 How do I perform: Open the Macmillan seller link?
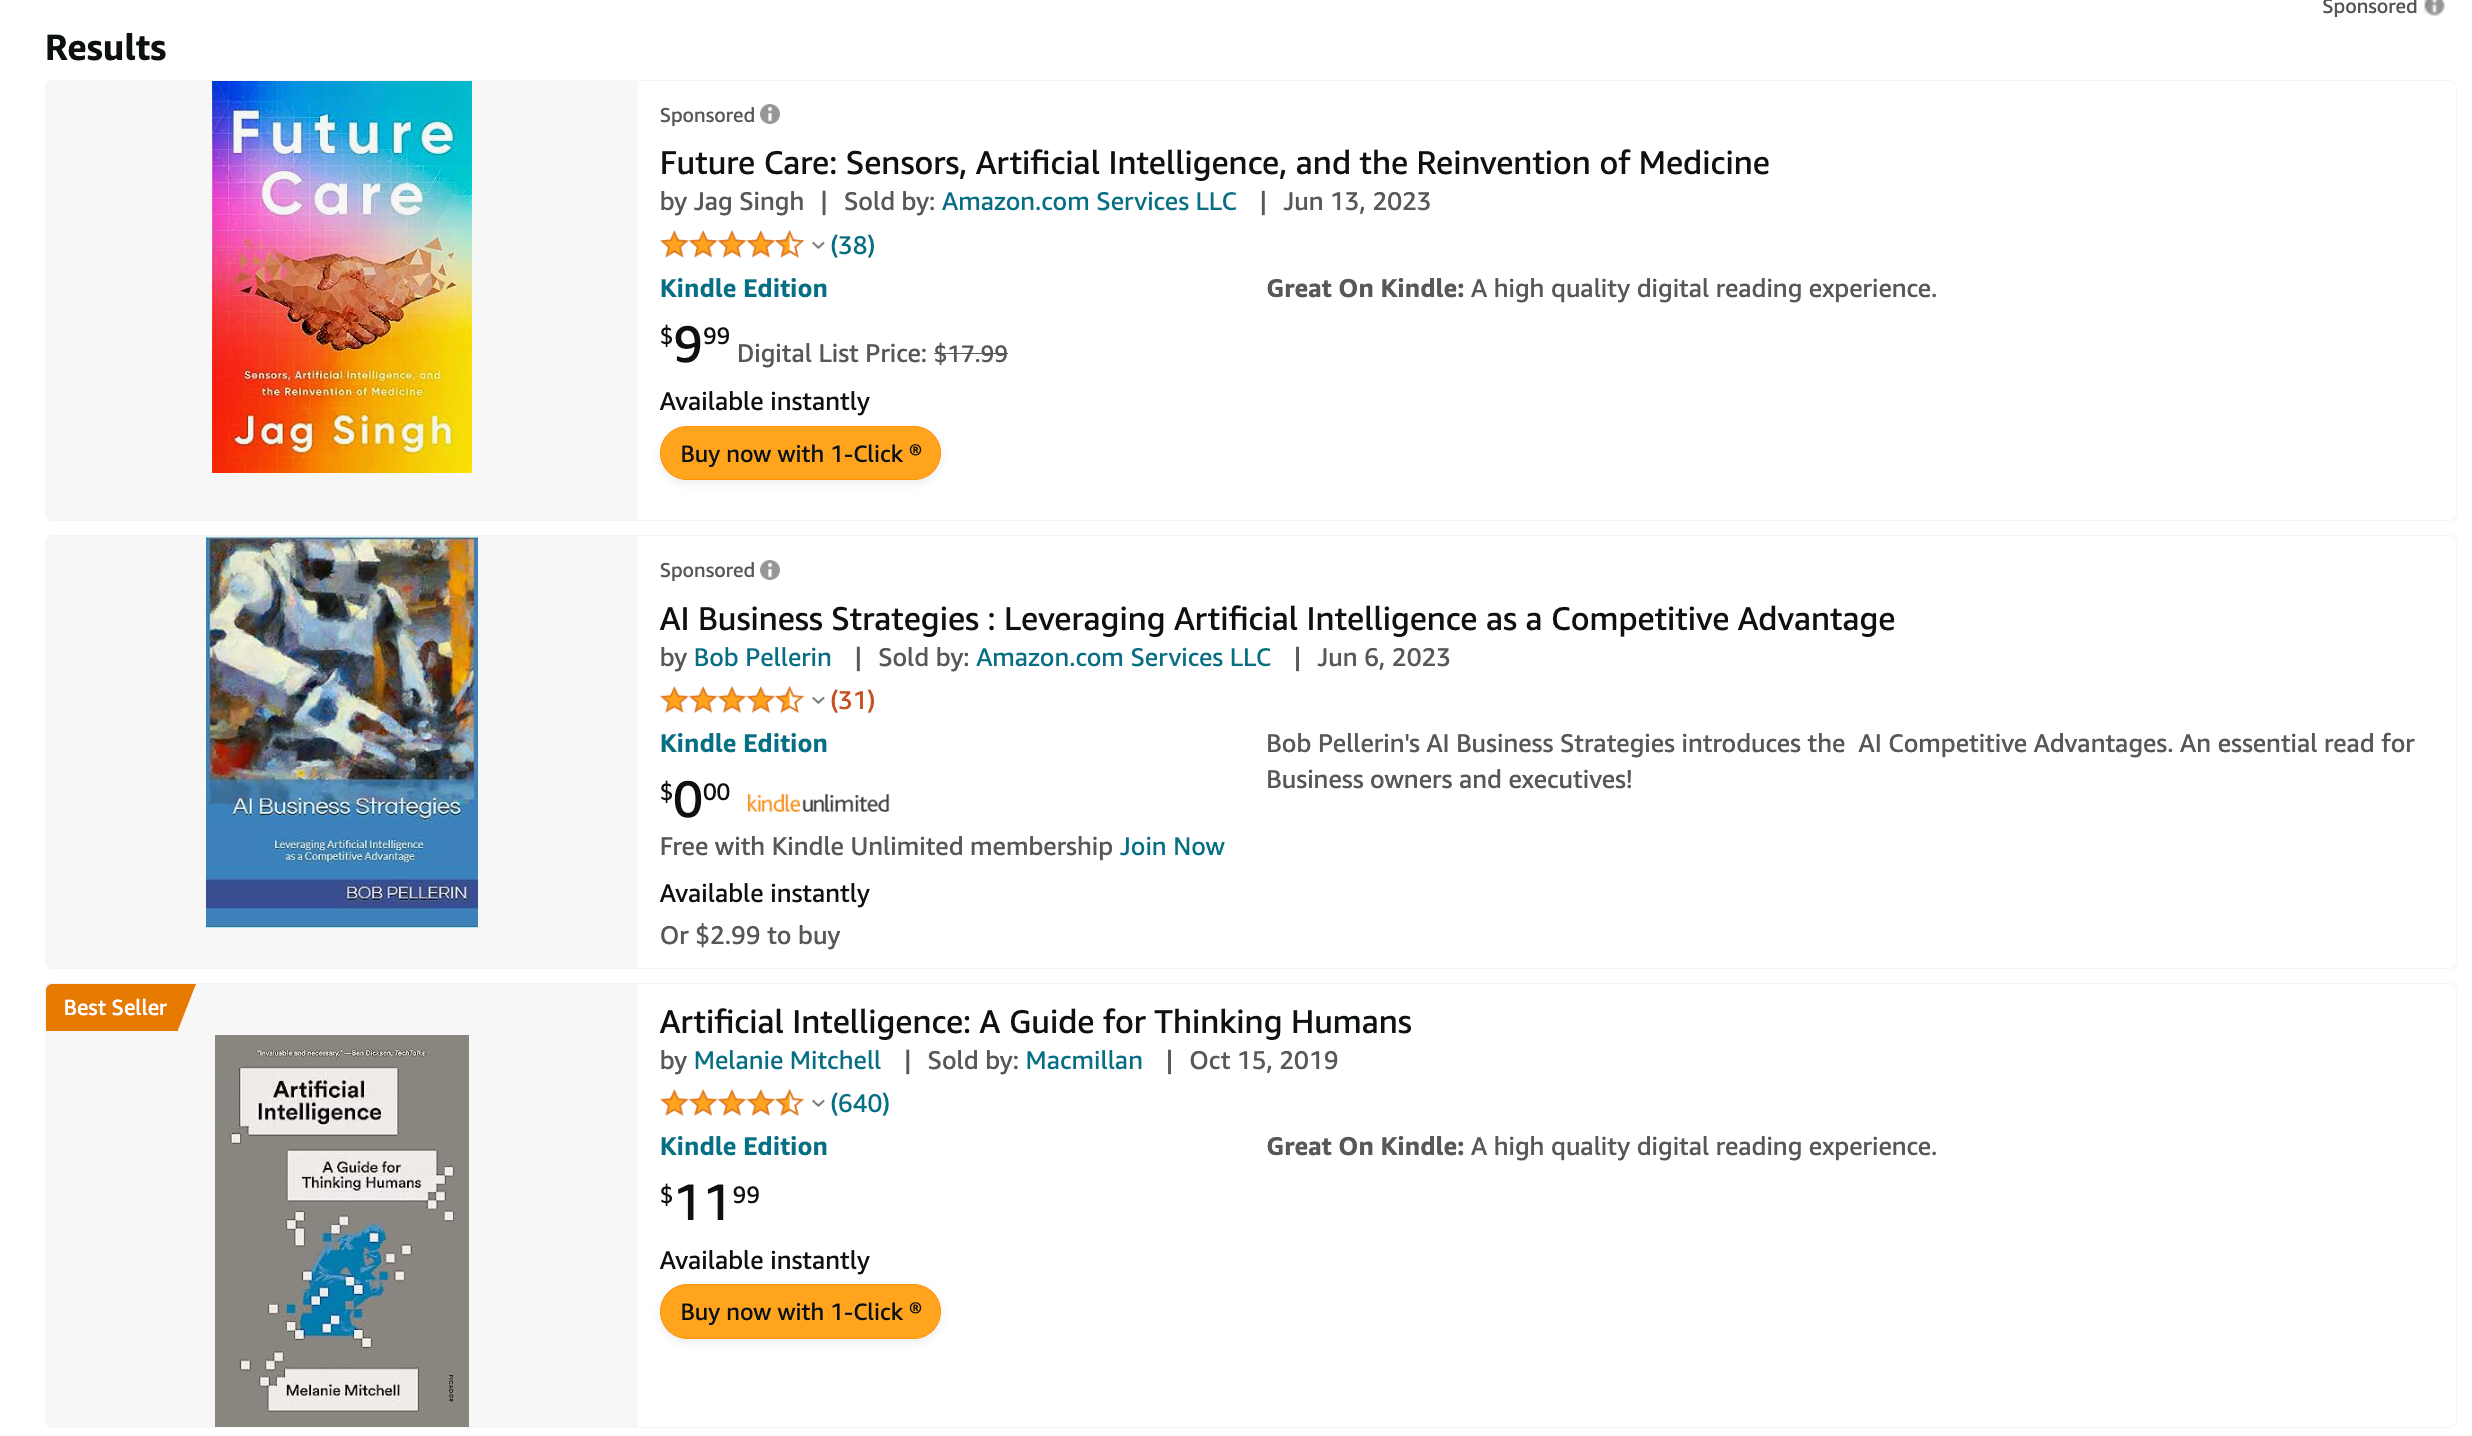pos(1084,1060)
